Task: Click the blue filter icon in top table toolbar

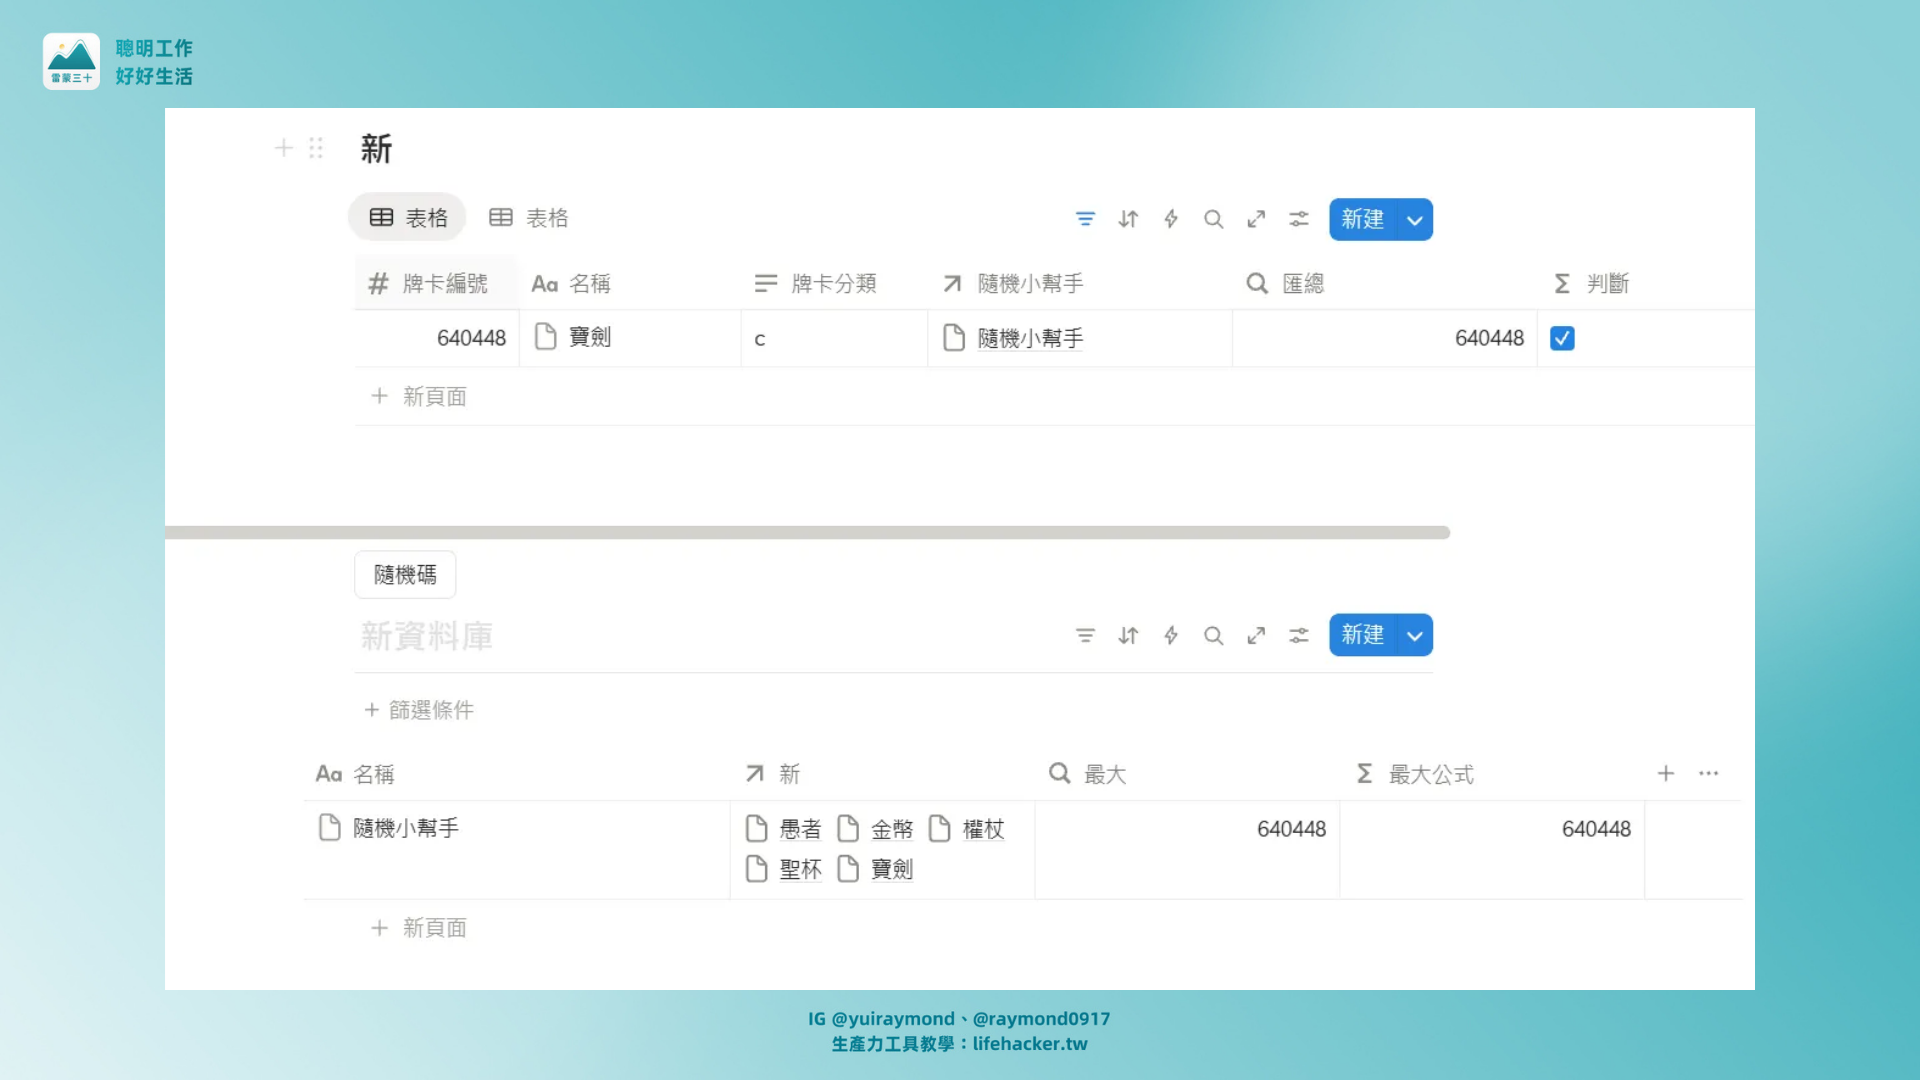Action: (1085, 219)
